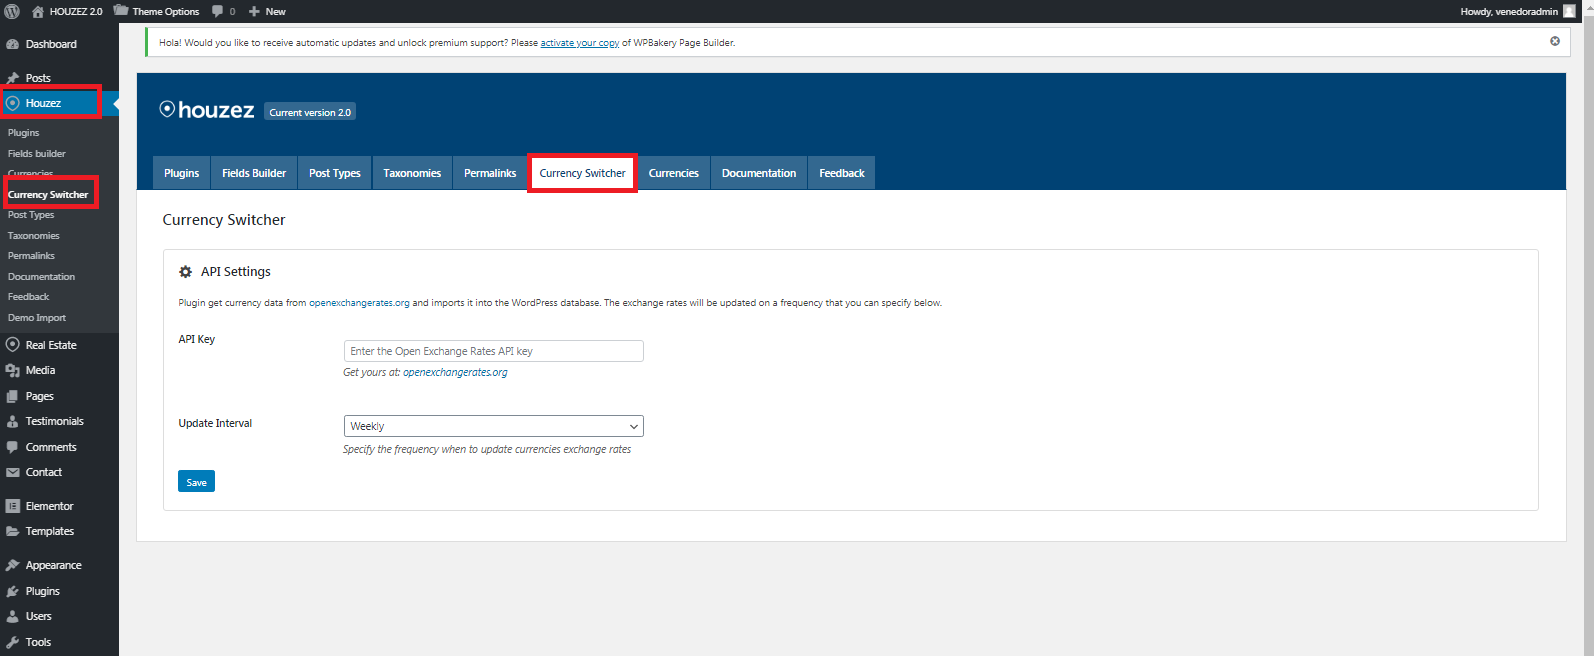Open the 'Get yours at' openexchangerates.org link
Image resolution: width=1594 pixels, height=656 pixels.
point(455,372)
